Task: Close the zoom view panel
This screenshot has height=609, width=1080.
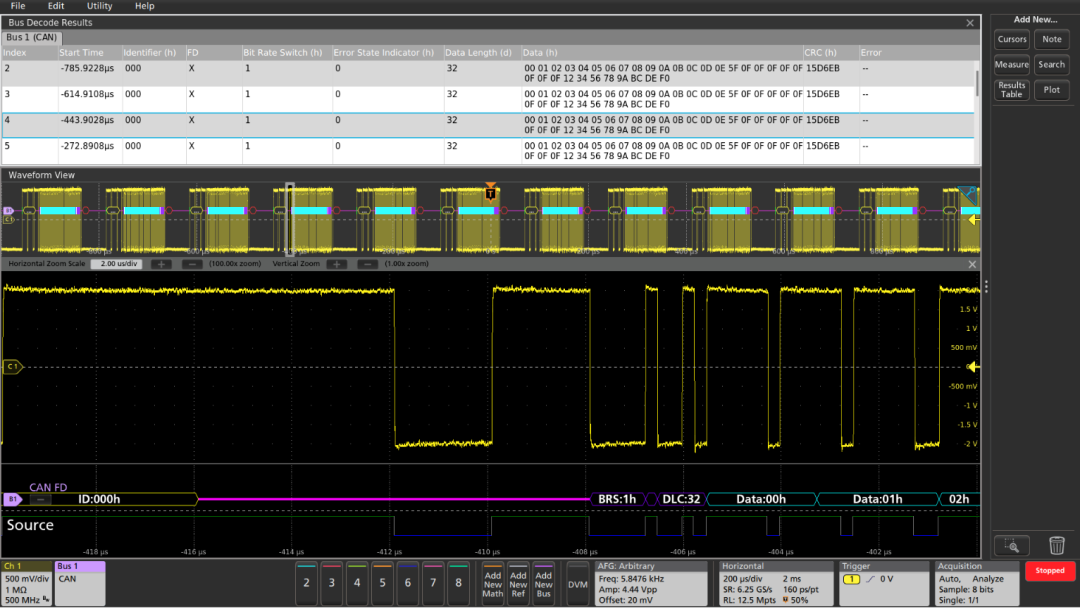Action: 972,265
